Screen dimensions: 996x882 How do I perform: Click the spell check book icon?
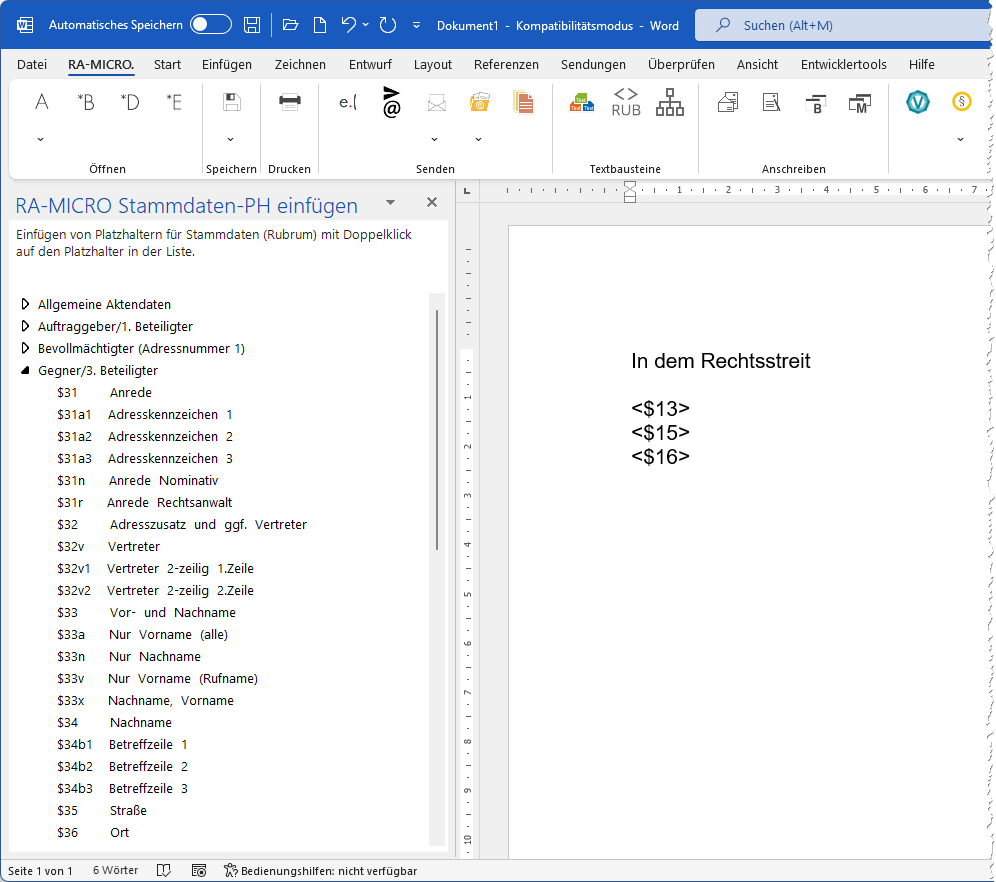click(x=164, y=871)
